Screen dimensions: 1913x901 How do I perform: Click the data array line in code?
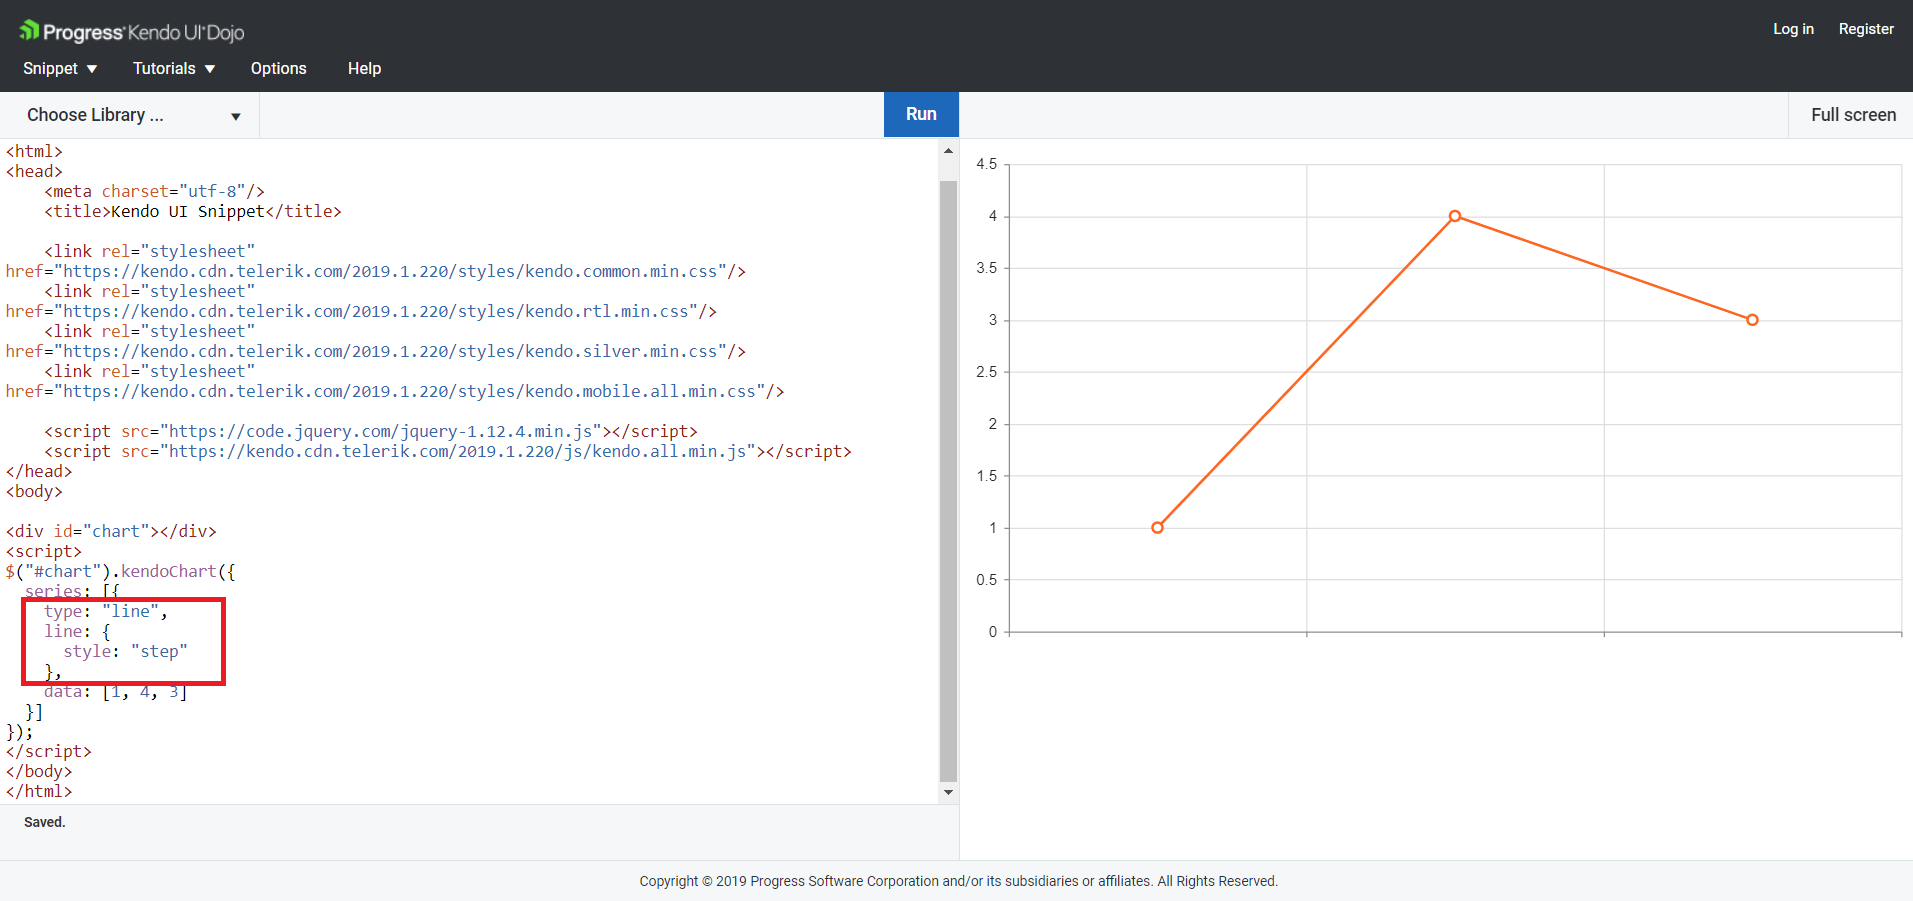point(115,692)
